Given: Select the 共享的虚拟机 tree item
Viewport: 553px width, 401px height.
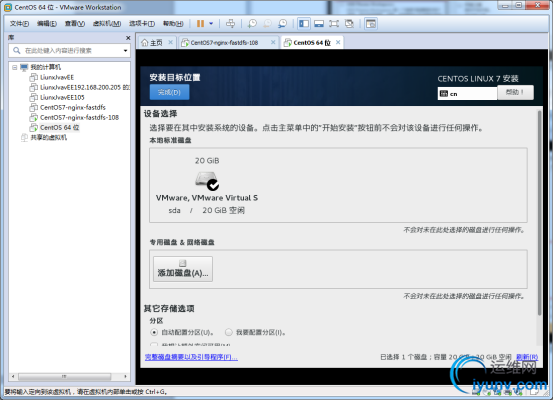Looking at the screenshot, I should point(48,138).
